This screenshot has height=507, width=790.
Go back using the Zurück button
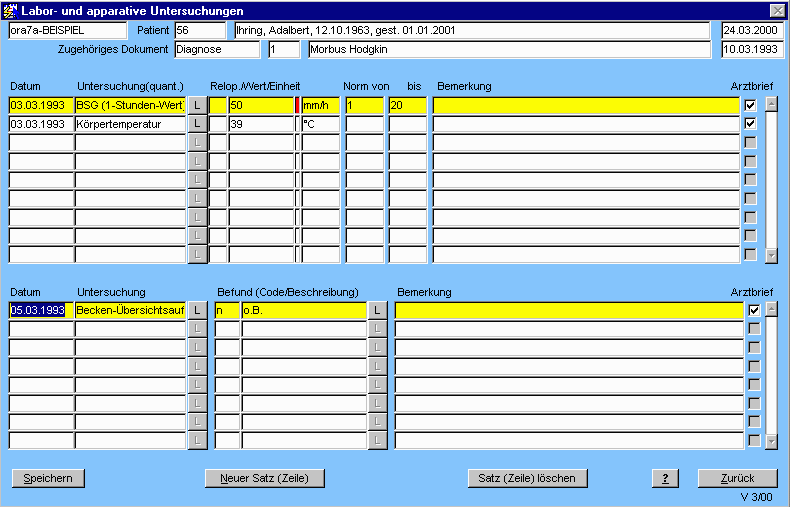[x=737, y=478]
